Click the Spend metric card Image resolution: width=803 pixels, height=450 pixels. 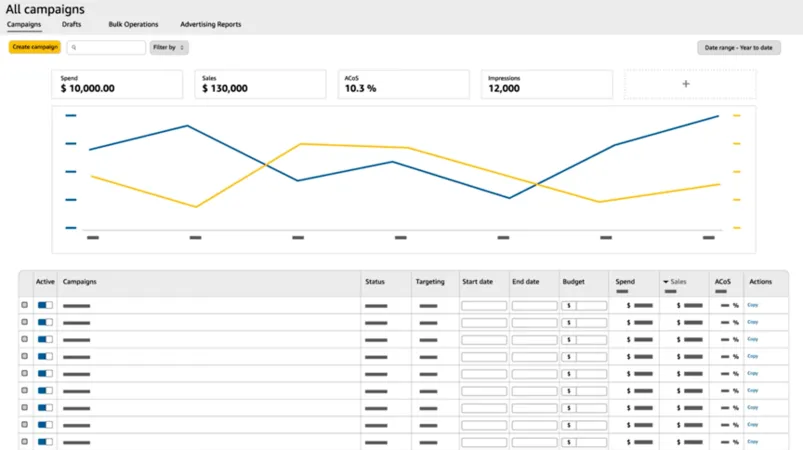[x=117, y=84]
